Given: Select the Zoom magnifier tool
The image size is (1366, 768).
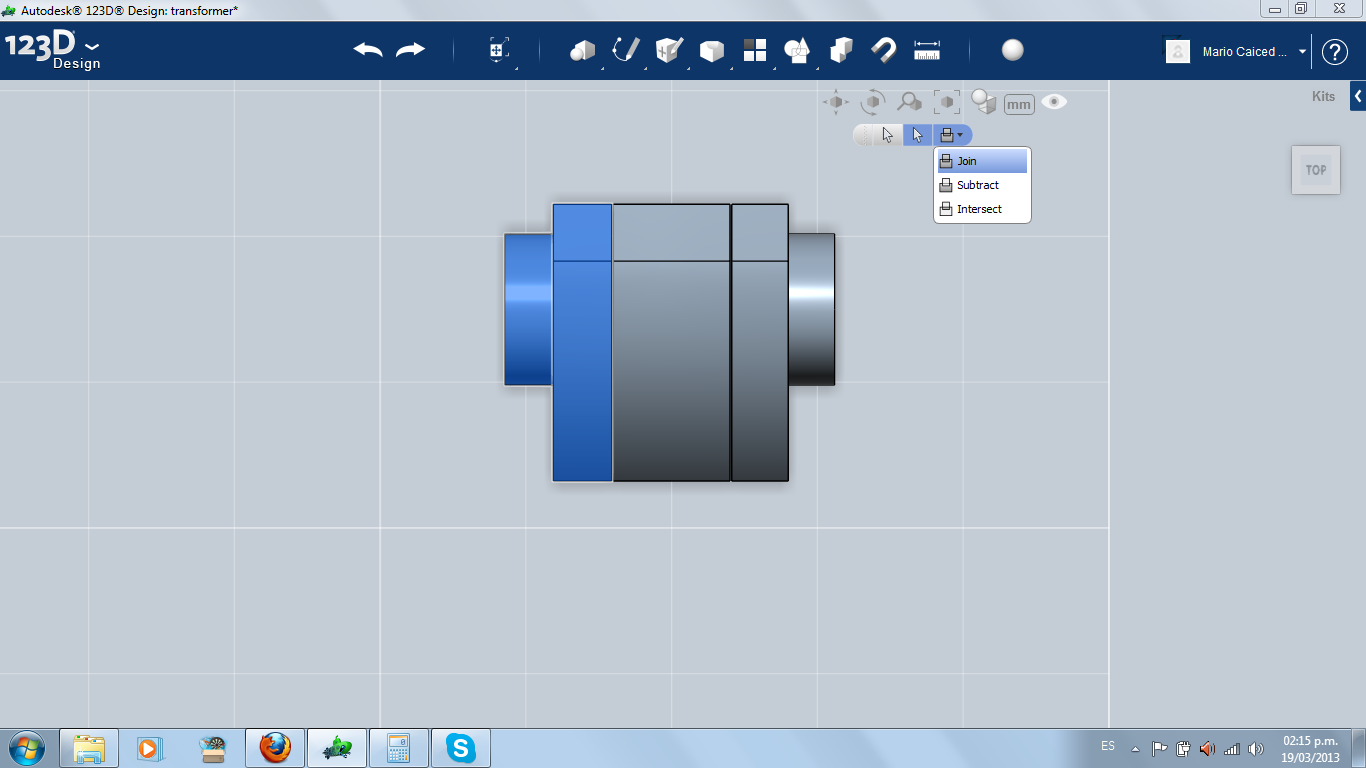Looking at the screenshot, I should [909, 102].
